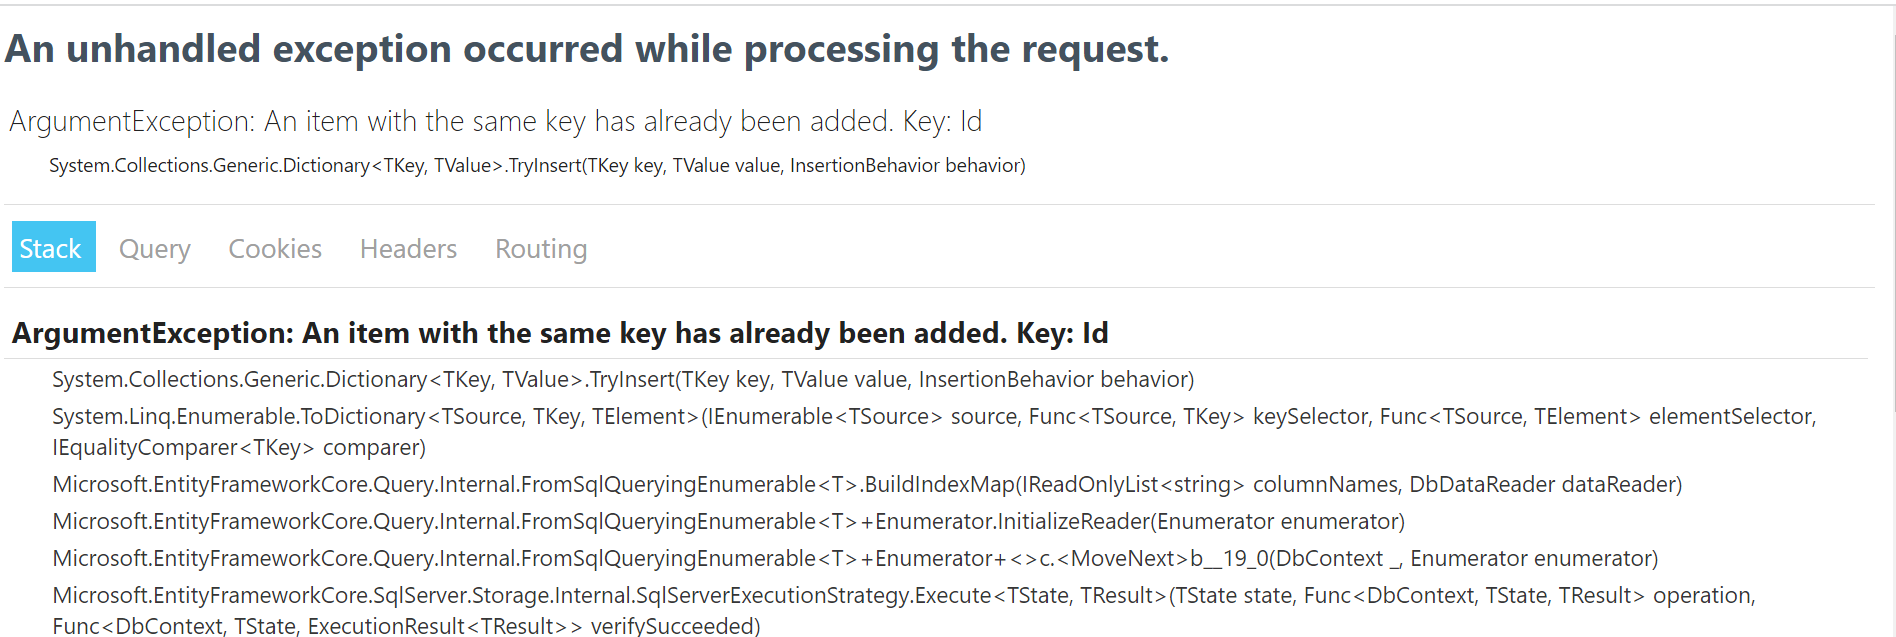Open the Query tab
The height and width of the screenshot is (637, 1896).
(x=155, y=249)
